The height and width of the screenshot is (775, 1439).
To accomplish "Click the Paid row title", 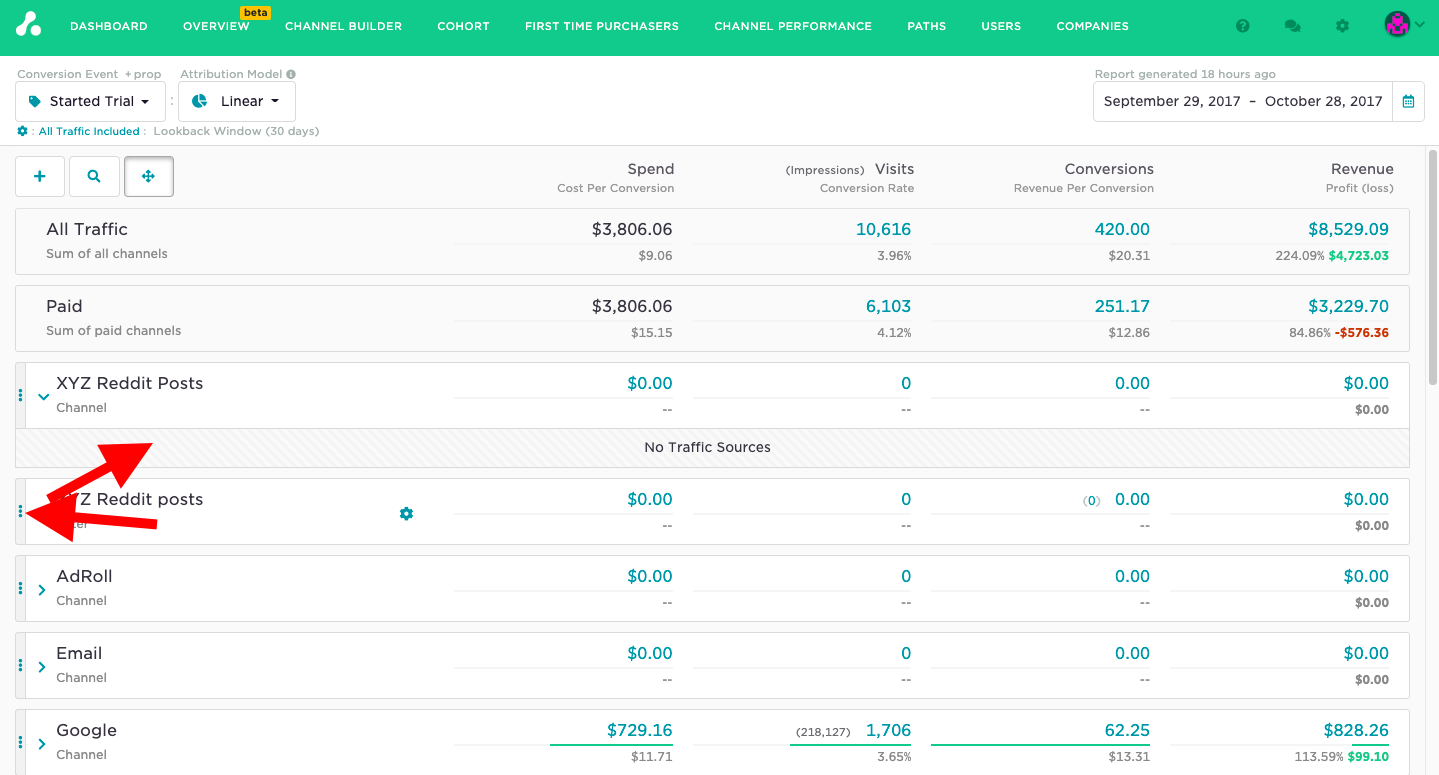I will coord(64,306).
